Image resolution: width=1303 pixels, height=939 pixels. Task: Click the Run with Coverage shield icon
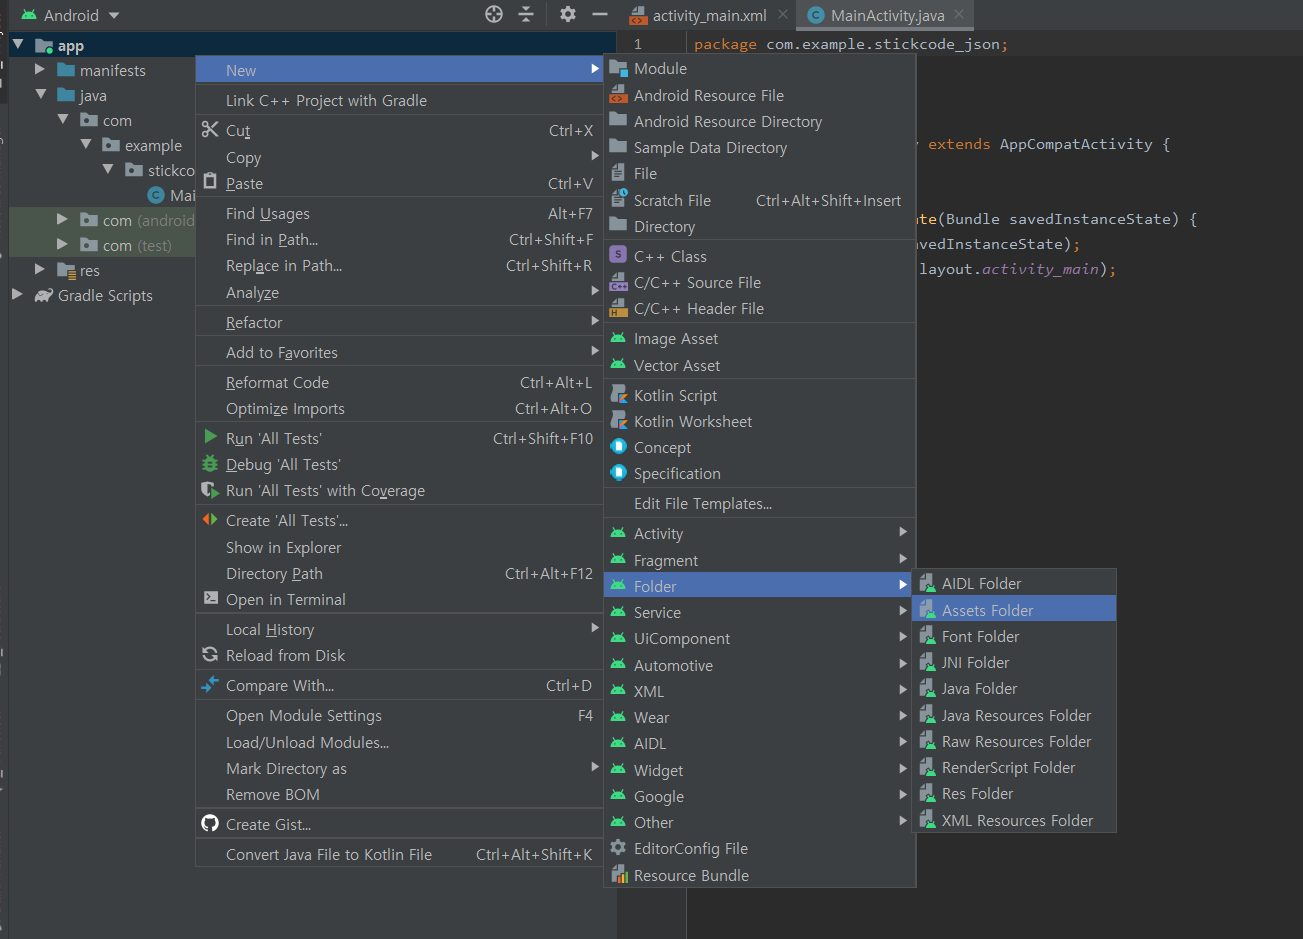click(x=210, y=490)
